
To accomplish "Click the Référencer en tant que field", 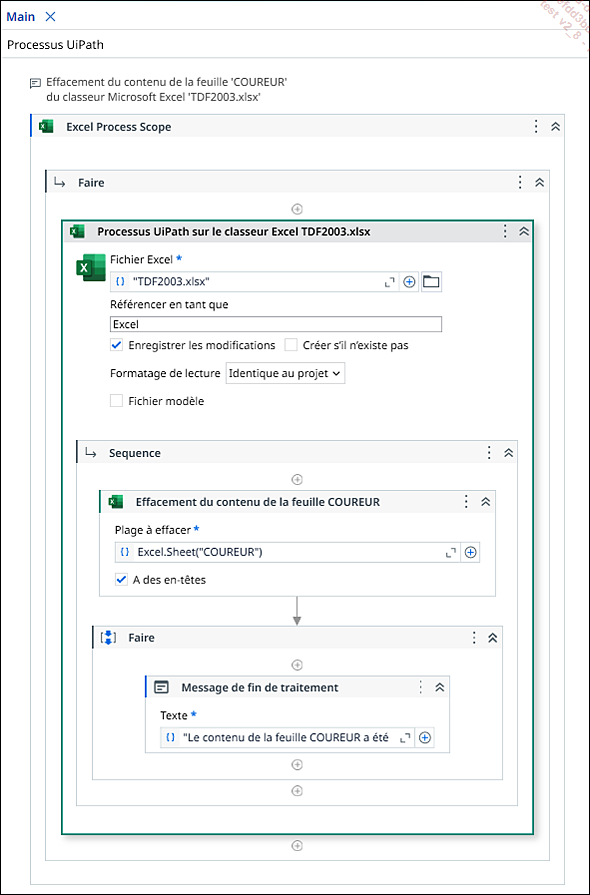I will pos(276,324).
